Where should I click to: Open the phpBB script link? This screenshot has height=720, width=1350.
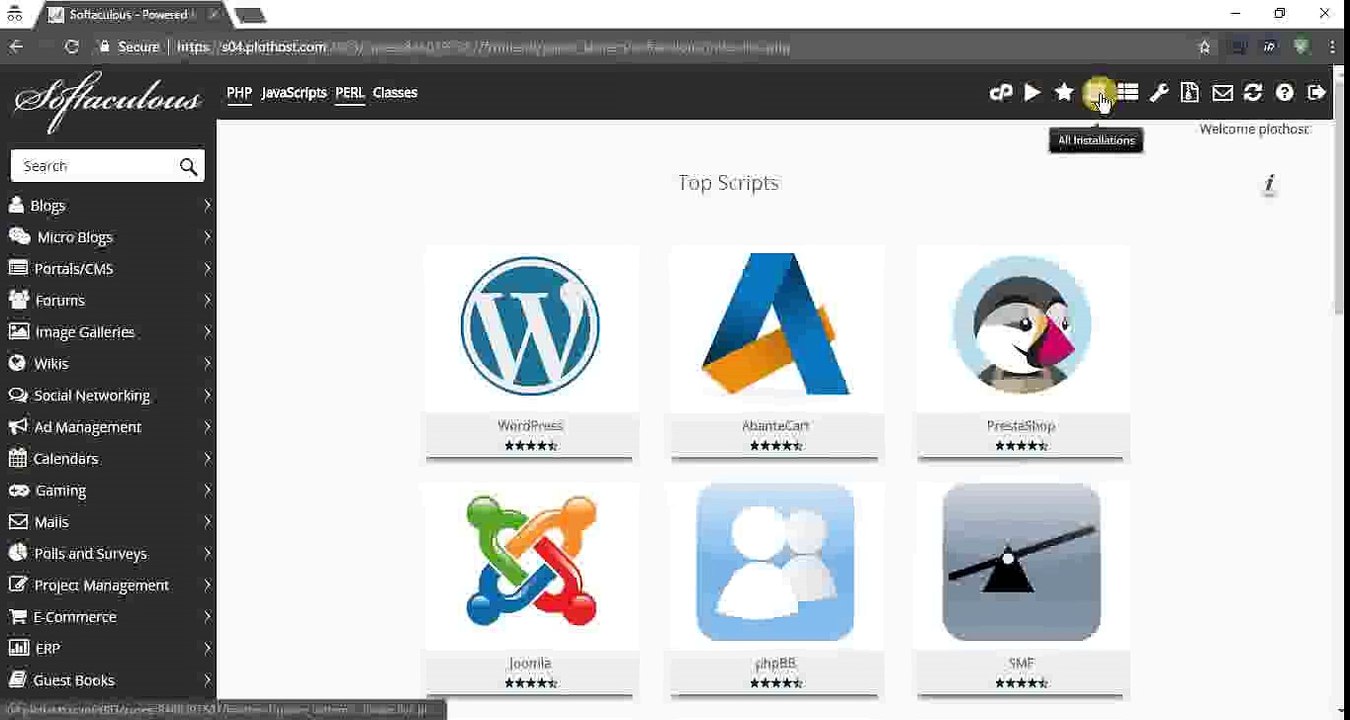[776, 663]
